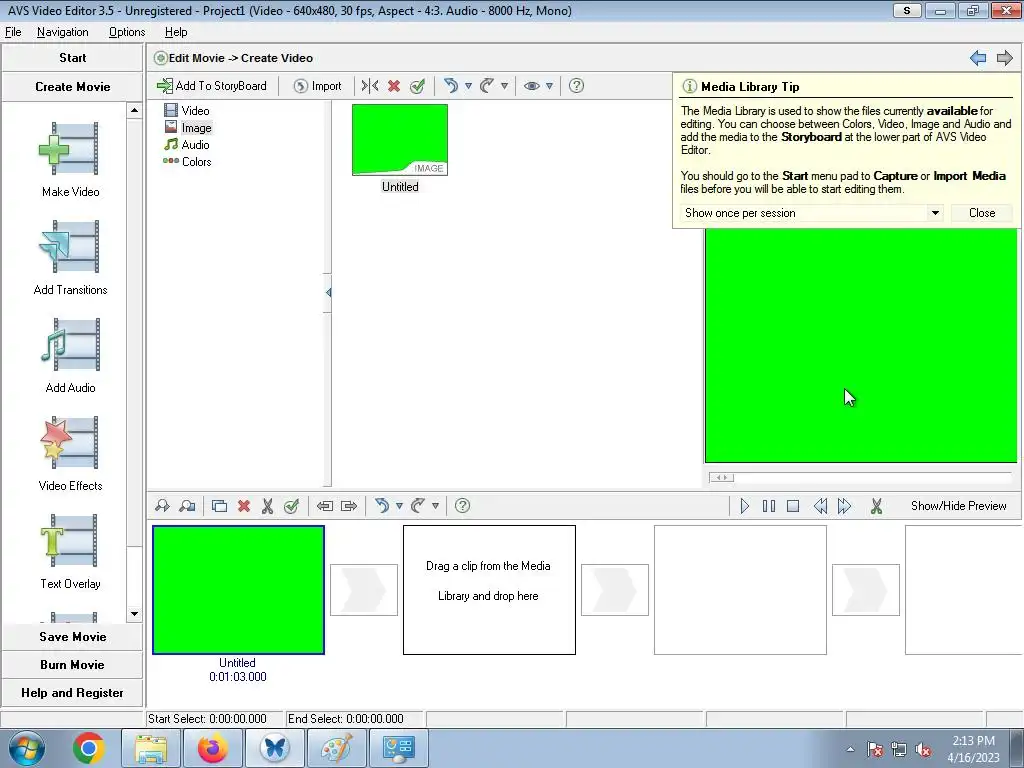The width and height of the screenshot is (1024, 768).
Task: Toggle Show/Hide Preview
Action: pyautogui.click(x=958, y=505)
